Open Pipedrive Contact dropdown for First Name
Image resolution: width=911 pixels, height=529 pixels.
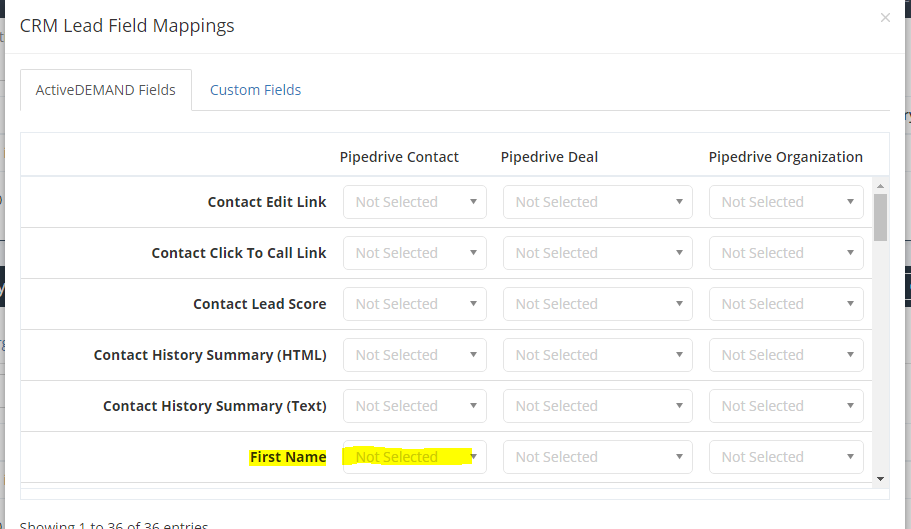(415, 457)
